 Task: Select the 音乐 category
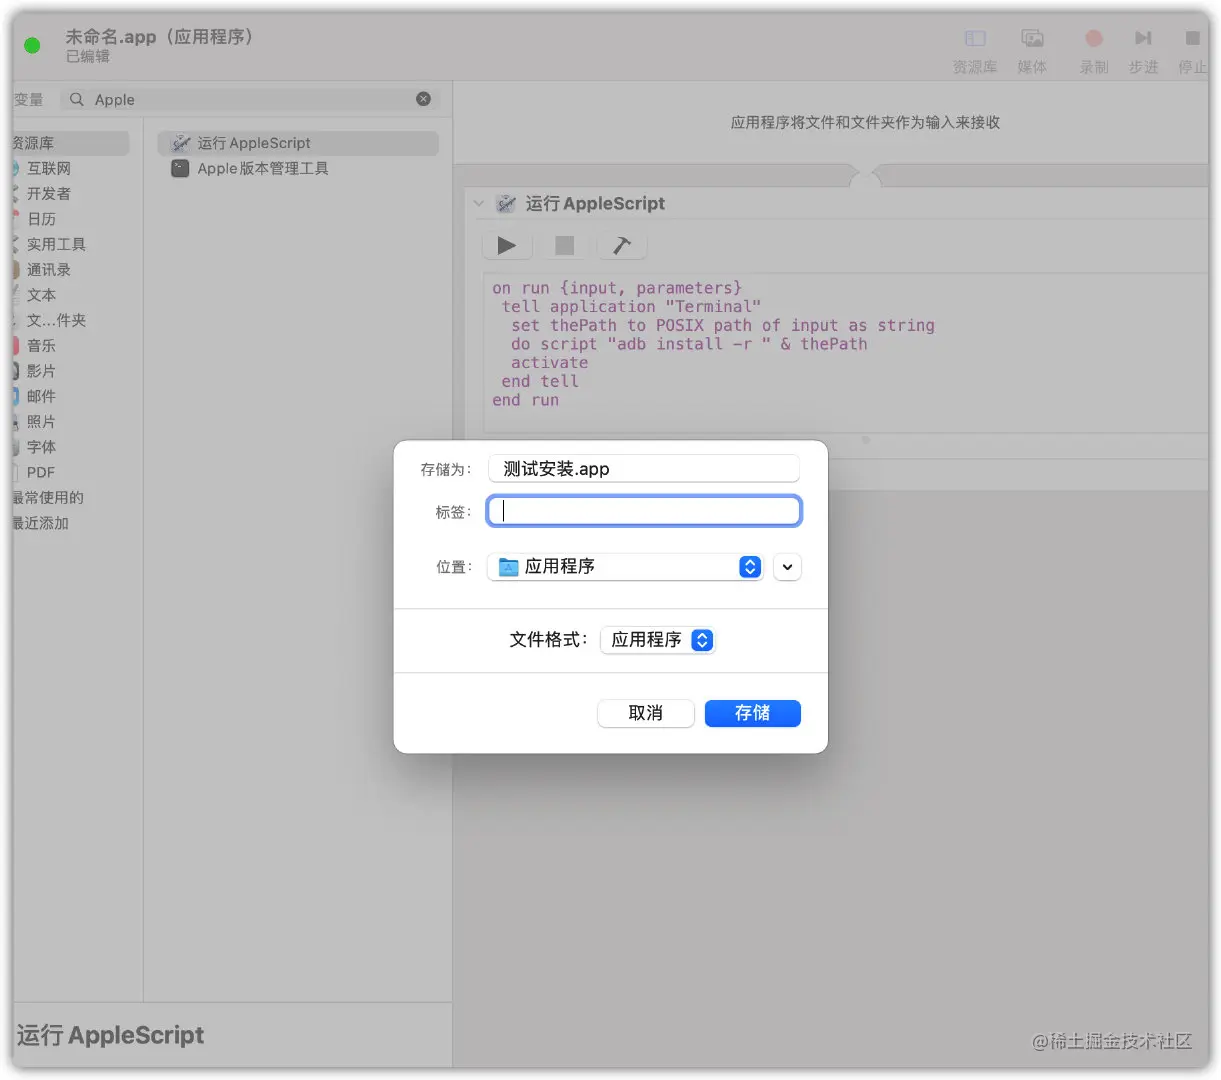[x=41, y=345]
